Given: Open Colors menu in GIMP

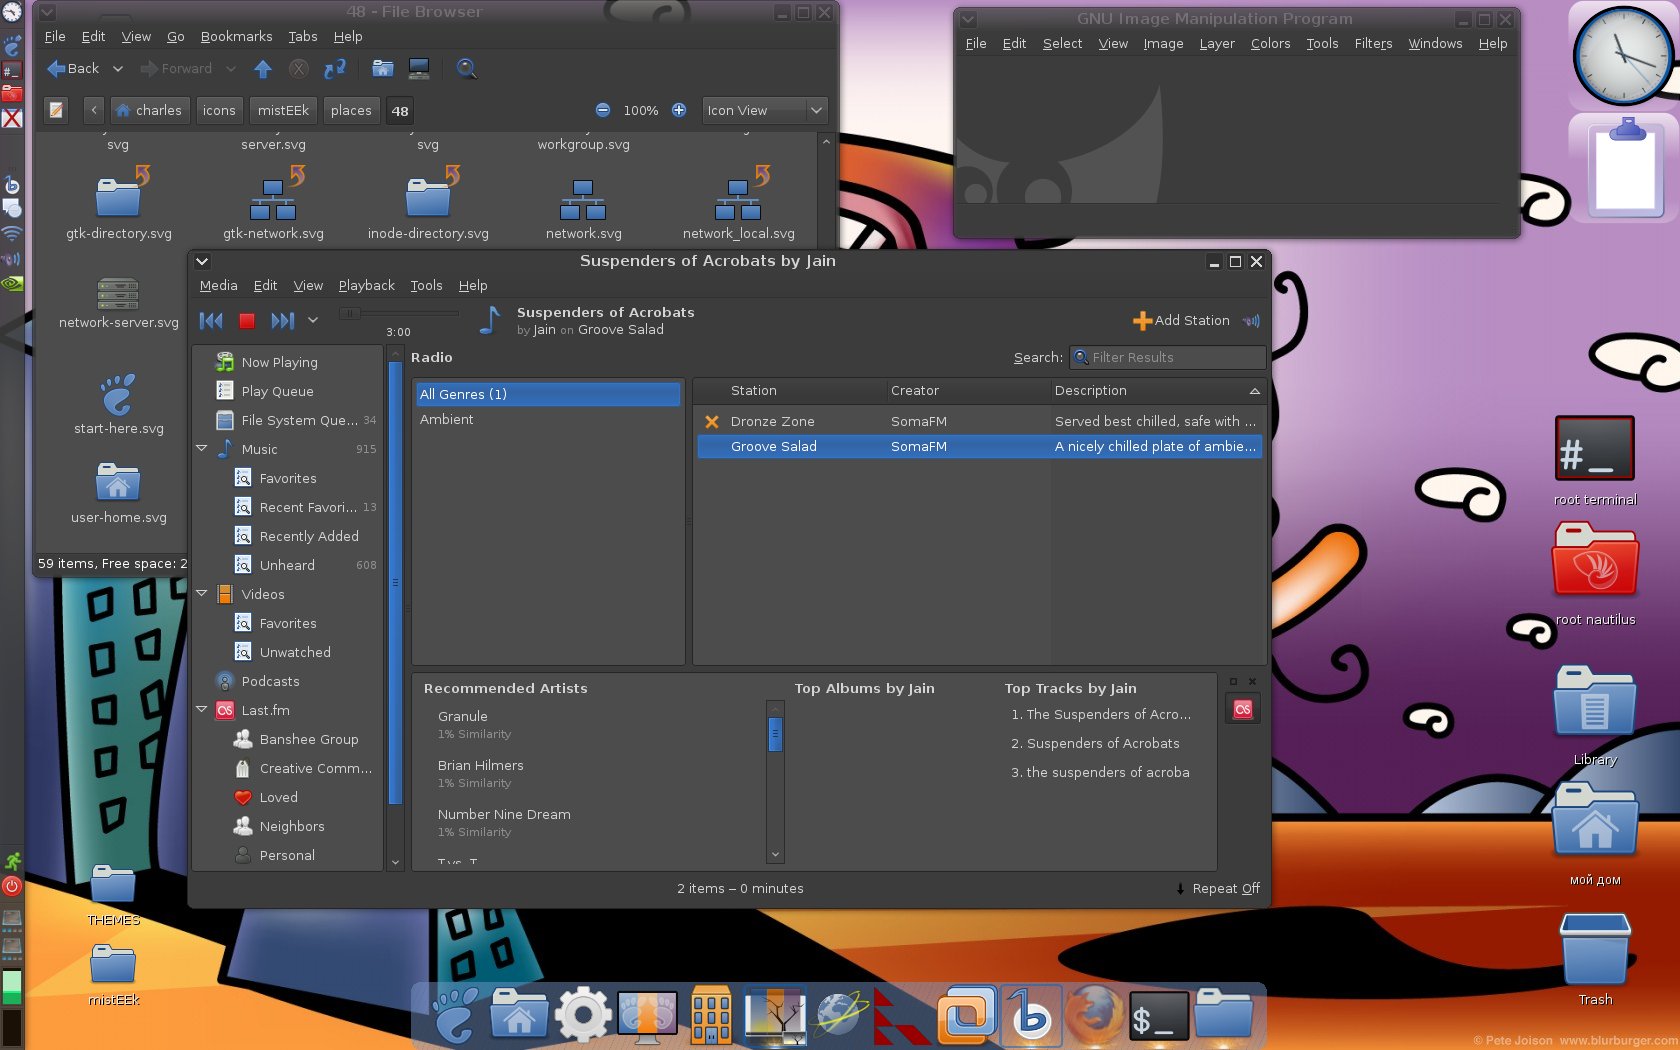Looking at the screenshot, I should click(1270, 44).
